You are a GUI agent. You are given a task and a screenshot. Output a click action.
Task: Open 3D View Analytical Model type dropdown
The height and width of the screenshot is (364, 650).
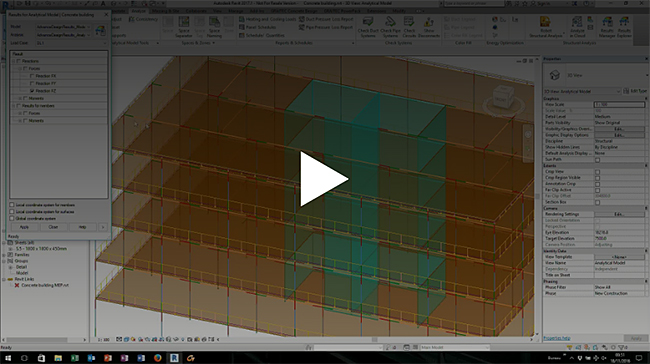coord(582,91)
